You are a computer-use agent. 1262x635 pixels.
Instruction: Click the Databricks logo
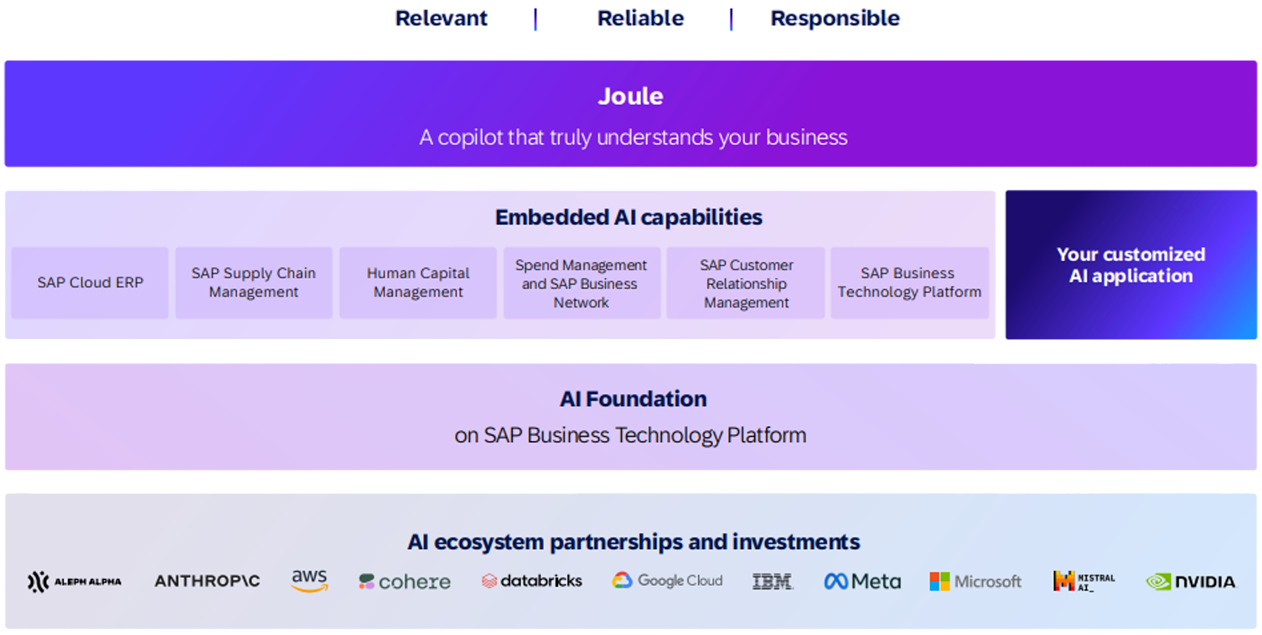[x=531, y=581]
